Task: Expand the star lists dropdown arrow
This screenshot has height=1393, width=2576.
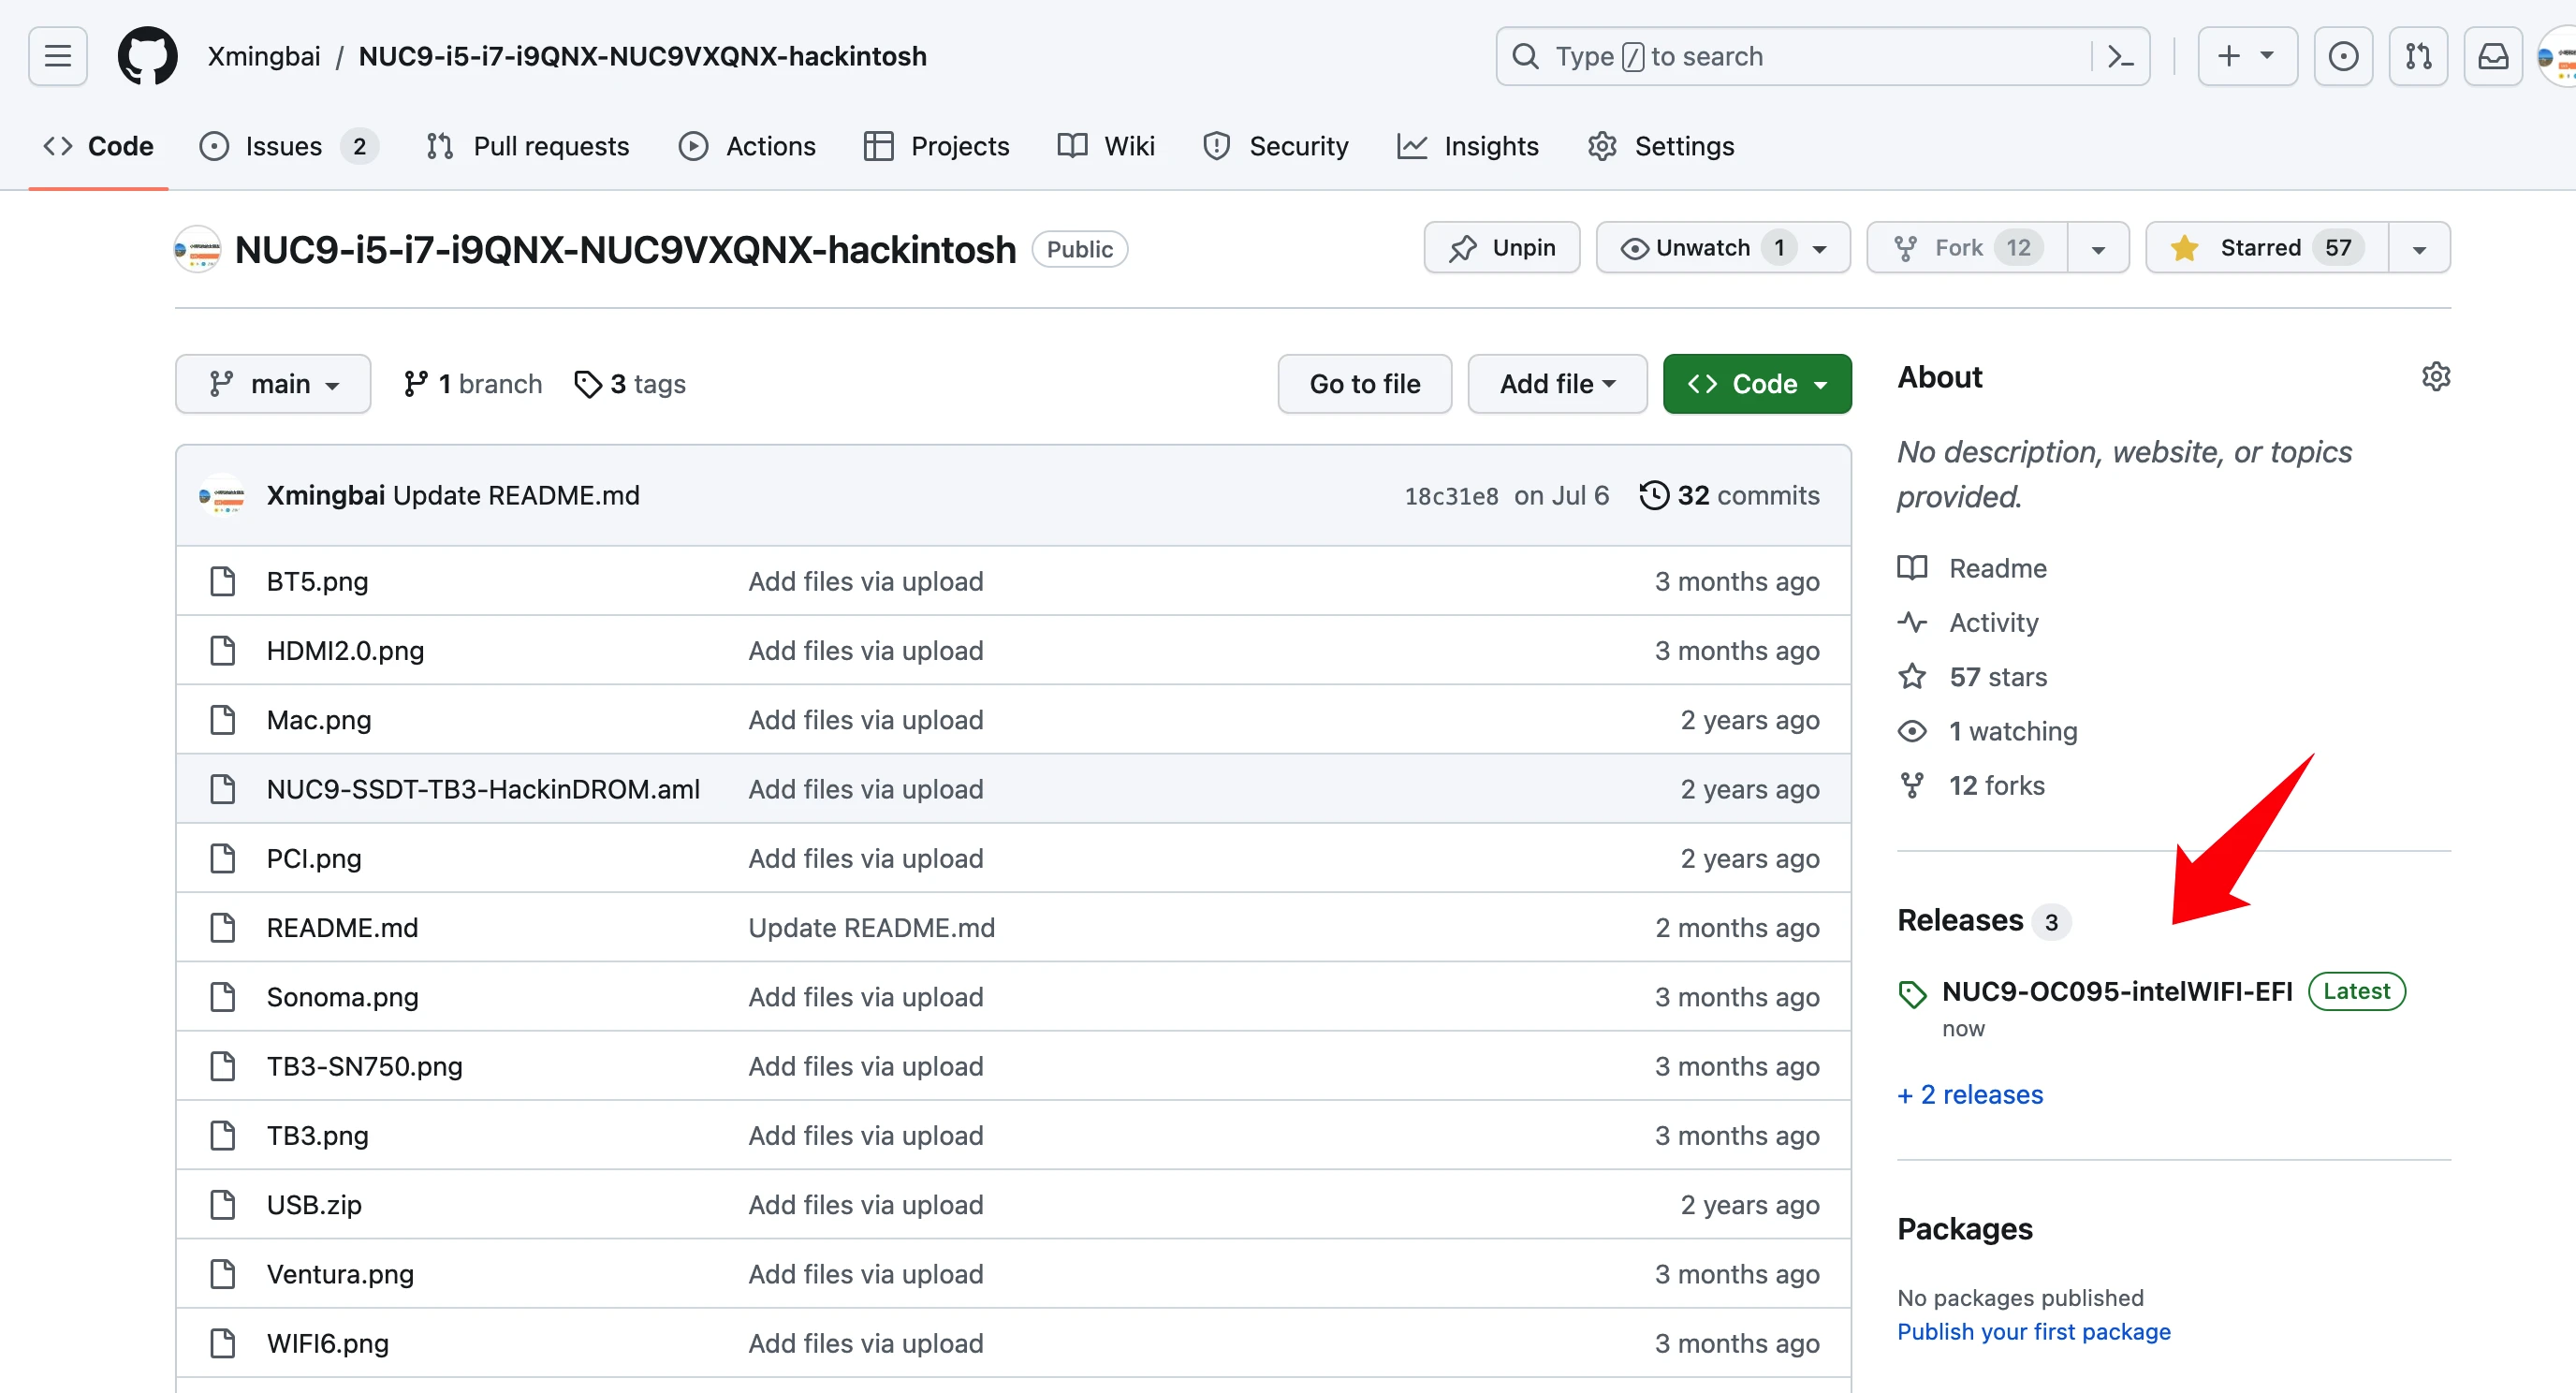Action: [2419, 247]
